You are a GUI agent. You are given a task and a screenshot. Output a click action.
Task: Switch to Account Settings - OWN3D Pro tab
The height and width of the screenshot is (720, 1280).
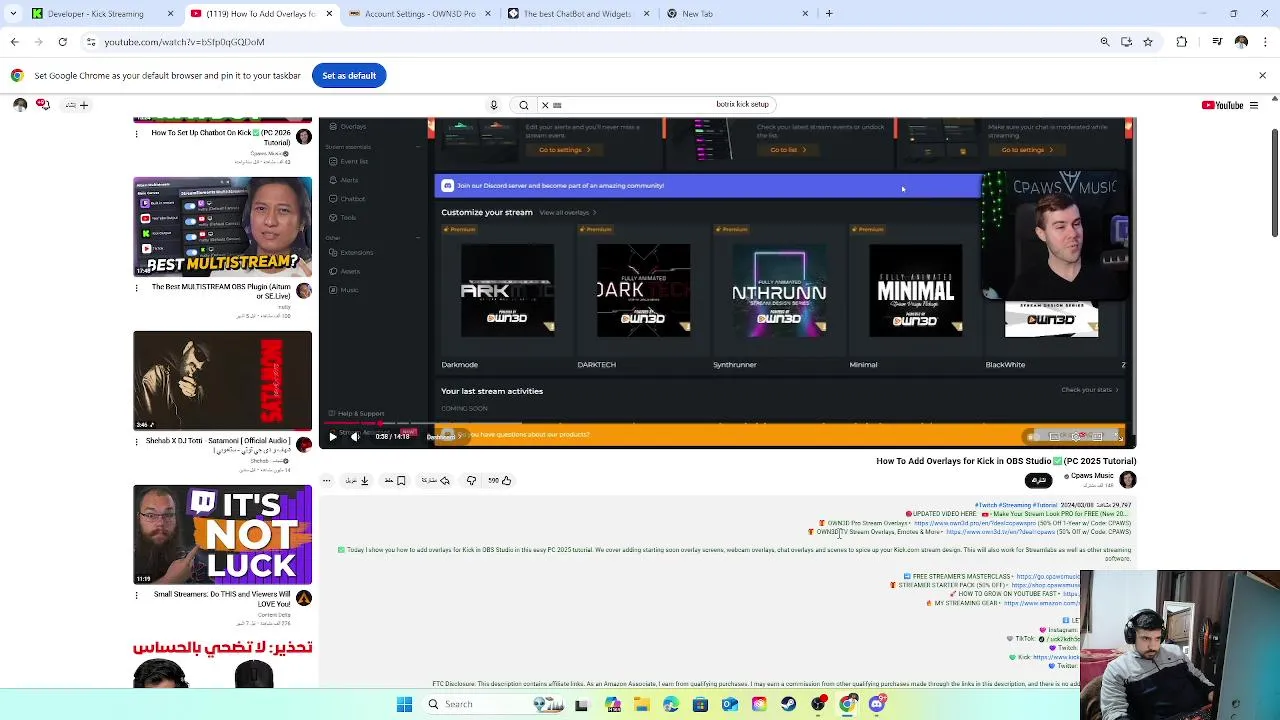point(420,14)
